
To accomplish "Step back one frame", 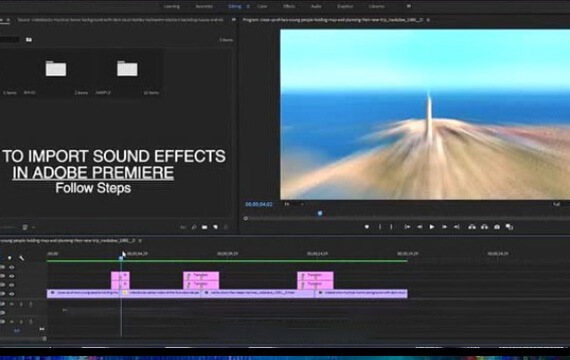I will [x=420, y=227].
